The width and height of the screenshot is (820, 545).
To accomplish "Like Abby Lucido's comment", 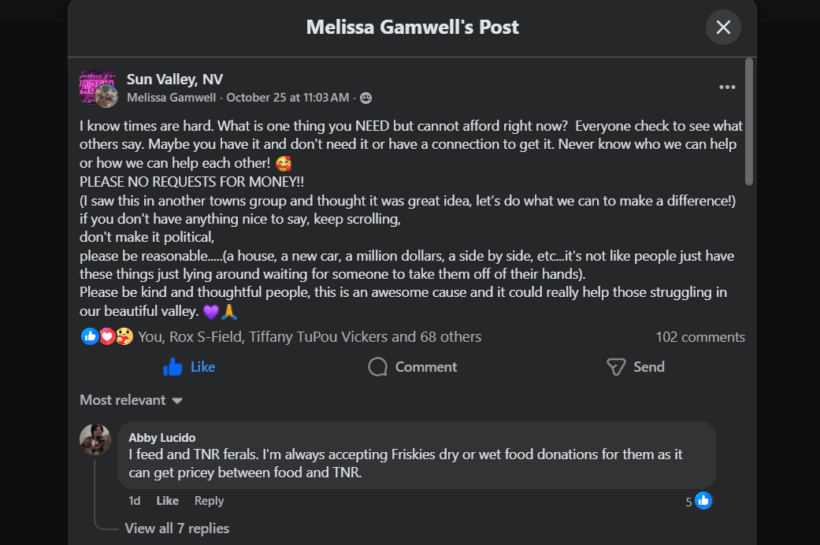I will tap(167, 501).
